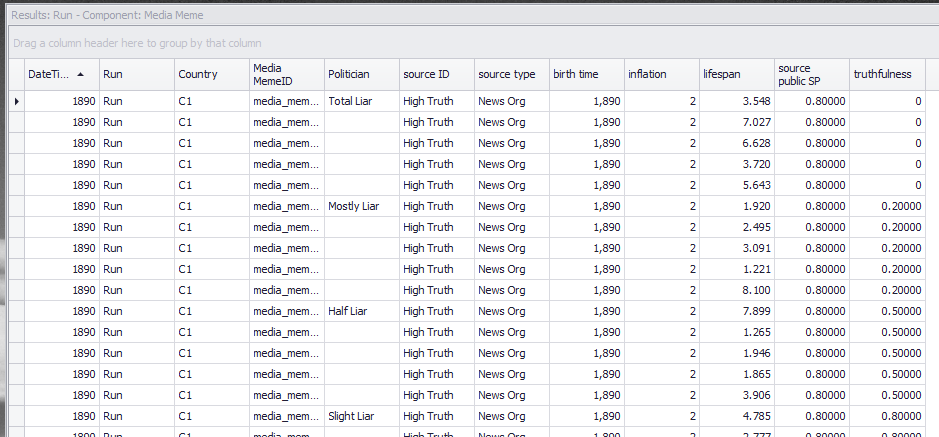Click the Run column header
The image size is (939, 437).
(137, 74)
